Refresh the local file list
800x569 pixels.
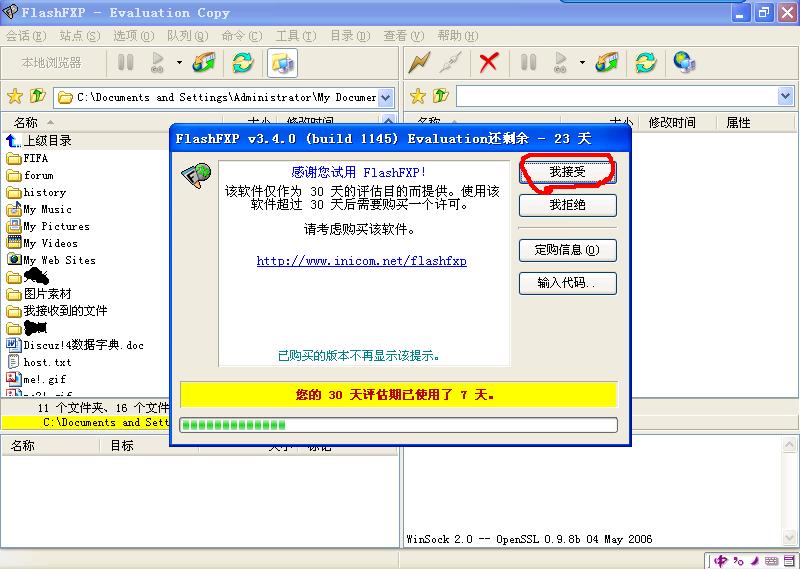click(243, 62)
